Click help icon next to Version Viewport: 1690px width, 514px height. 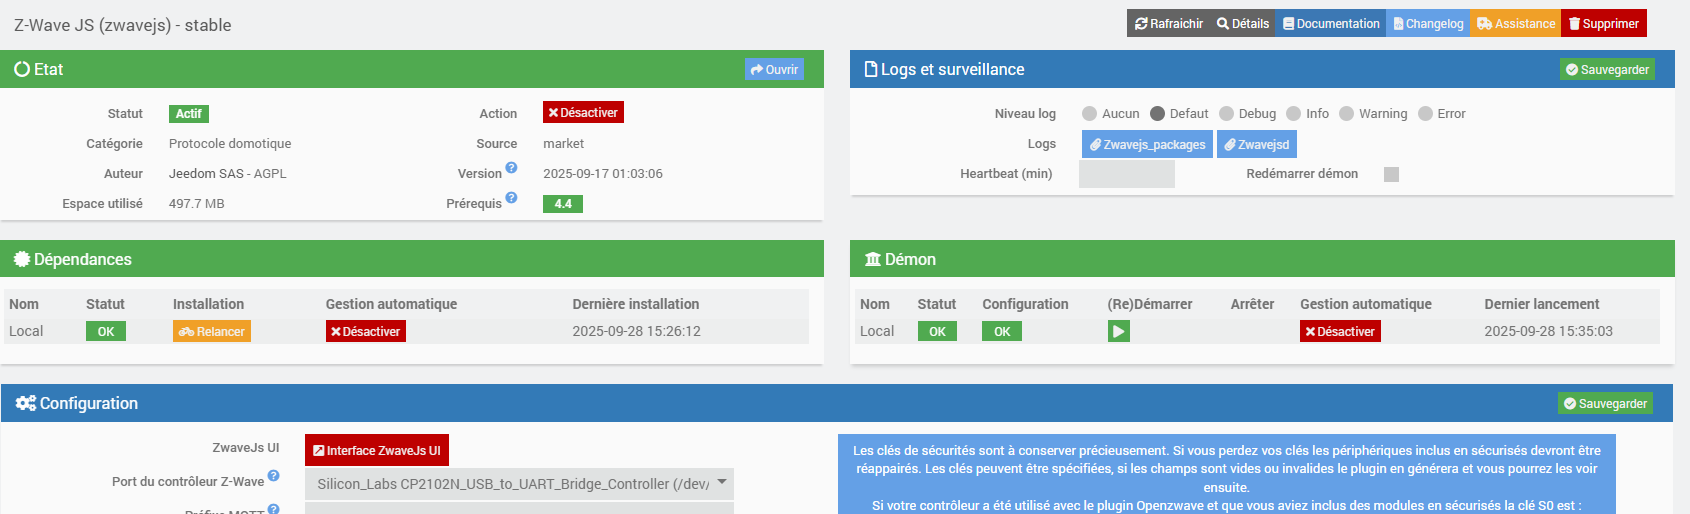[511, 168]
